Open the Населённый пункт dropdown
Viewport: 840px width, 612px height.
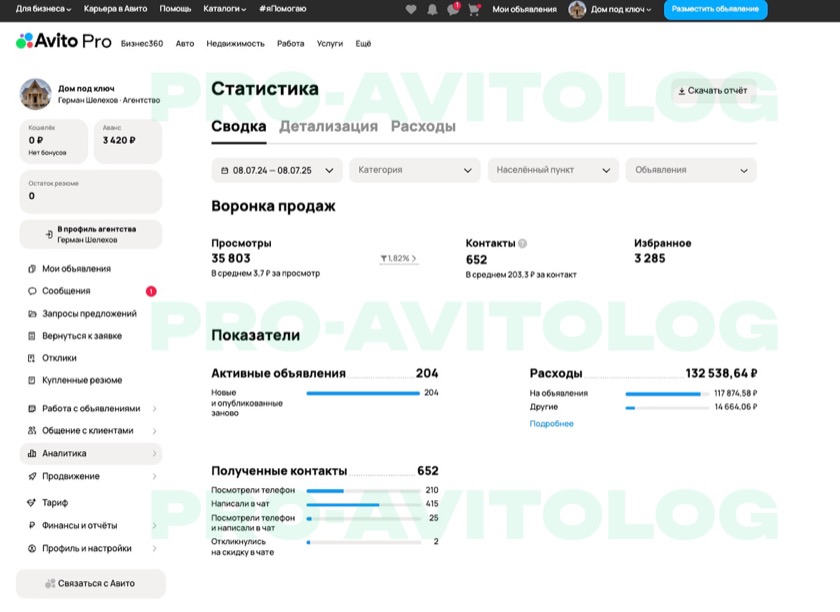(553, 170)
